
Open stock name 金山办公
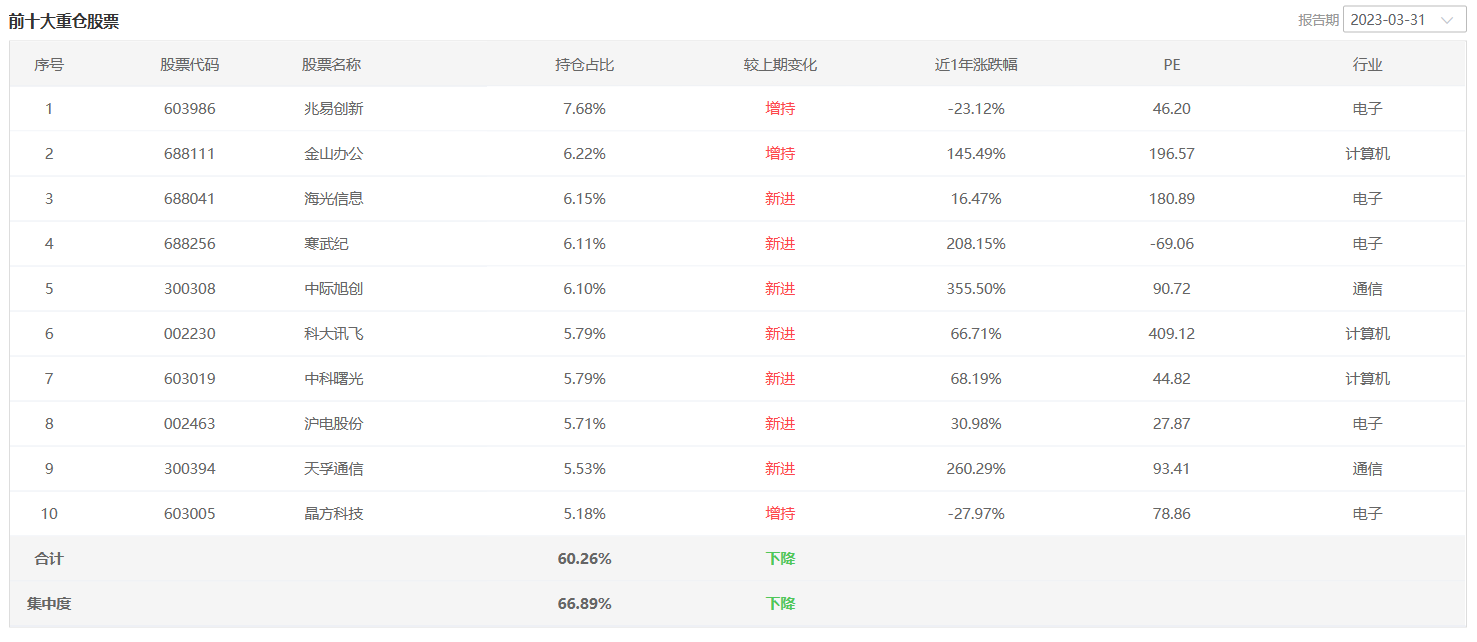pyautogui.click(x=333, y=154)
